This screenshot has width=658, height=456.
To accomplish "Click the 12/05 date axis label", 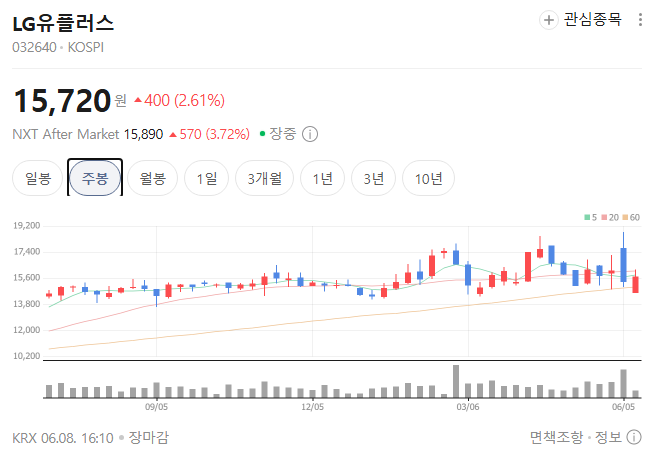I will click(313, 406).
